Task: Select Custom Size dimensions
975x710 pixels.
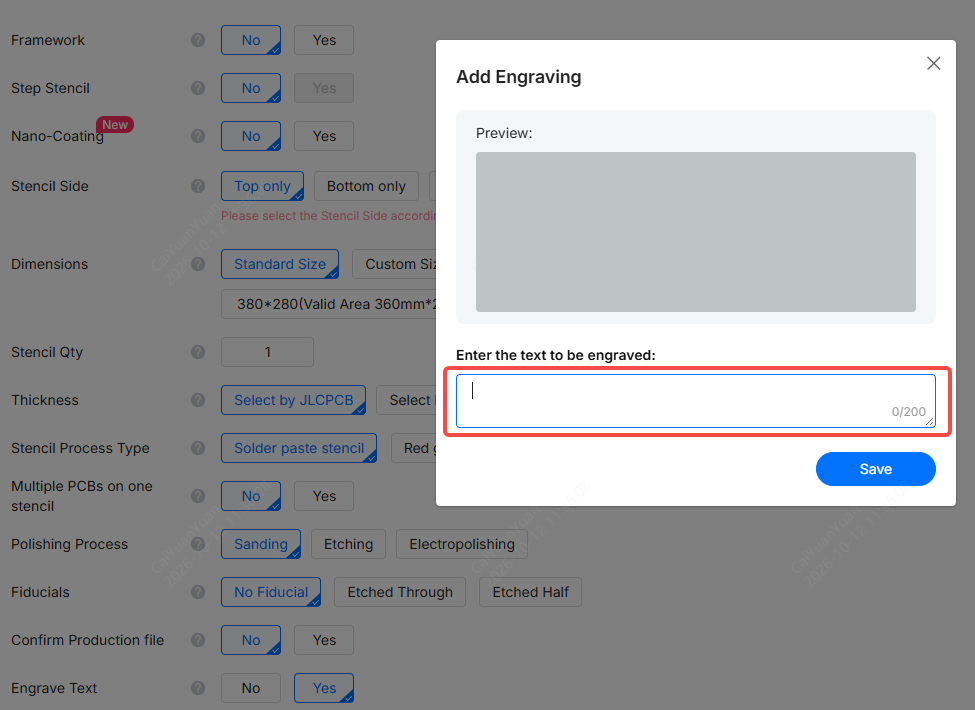Action: (394, 264)
